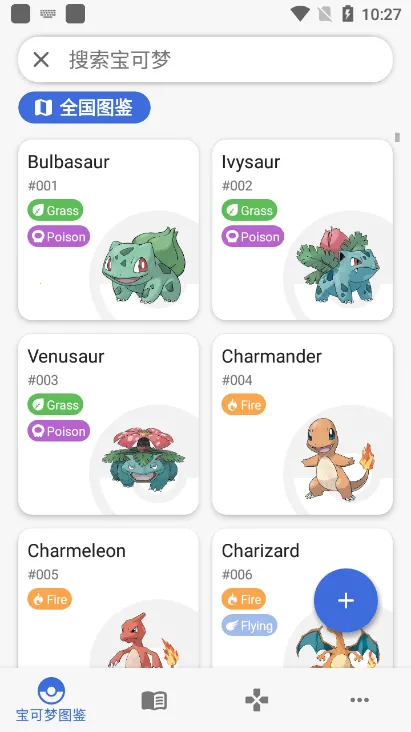Tap the Charmander artwork
Image resolution: width=411 pixels, height=732 pixels.
[338, 459]
